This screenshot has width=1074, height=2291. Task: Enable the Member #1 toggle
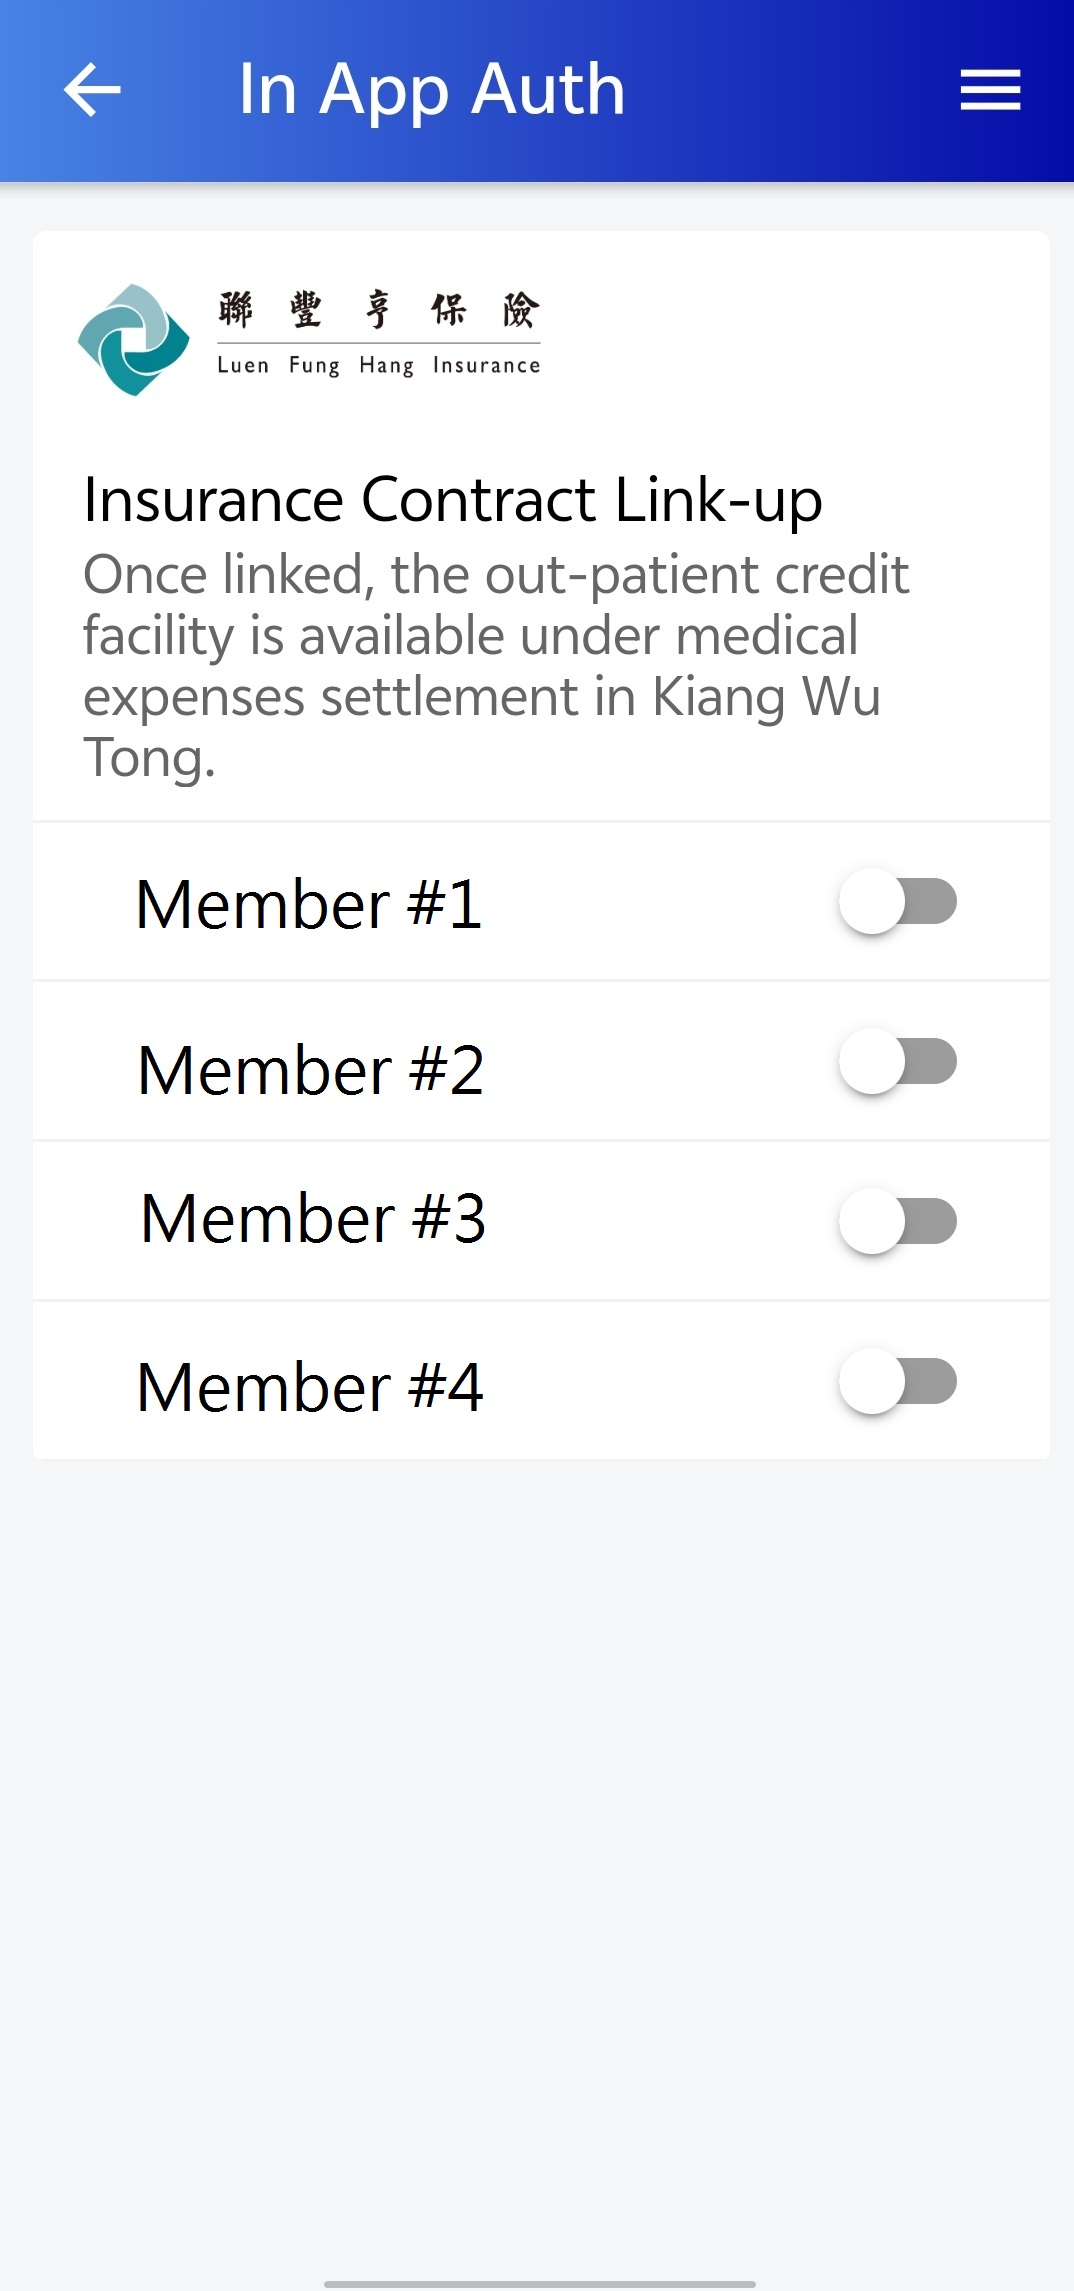click(x=898, y=901)
